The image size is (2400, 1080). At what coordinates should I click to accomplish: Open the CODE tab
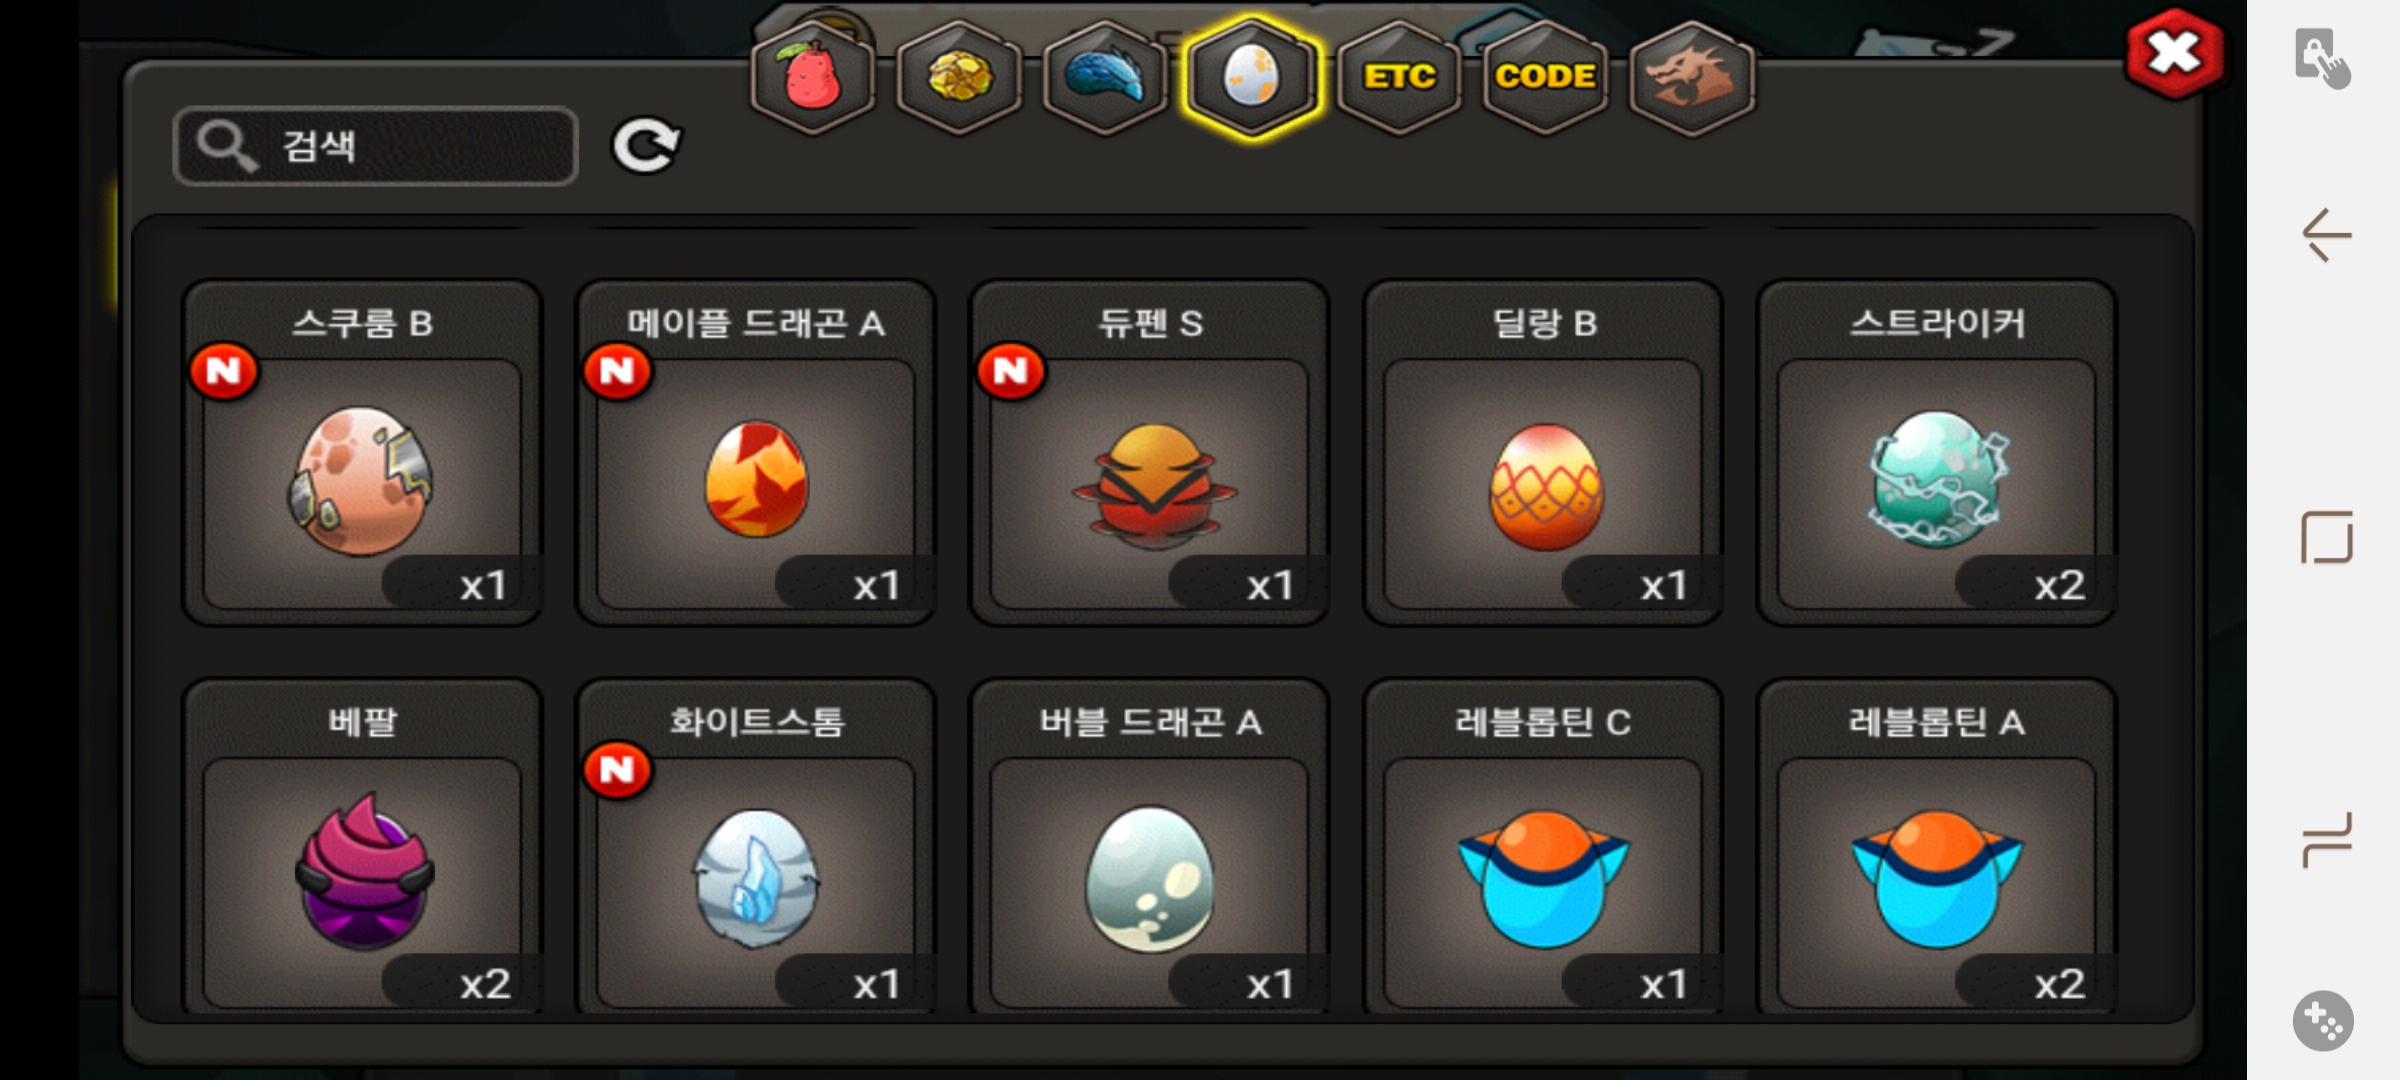[x=1545, y=76]
